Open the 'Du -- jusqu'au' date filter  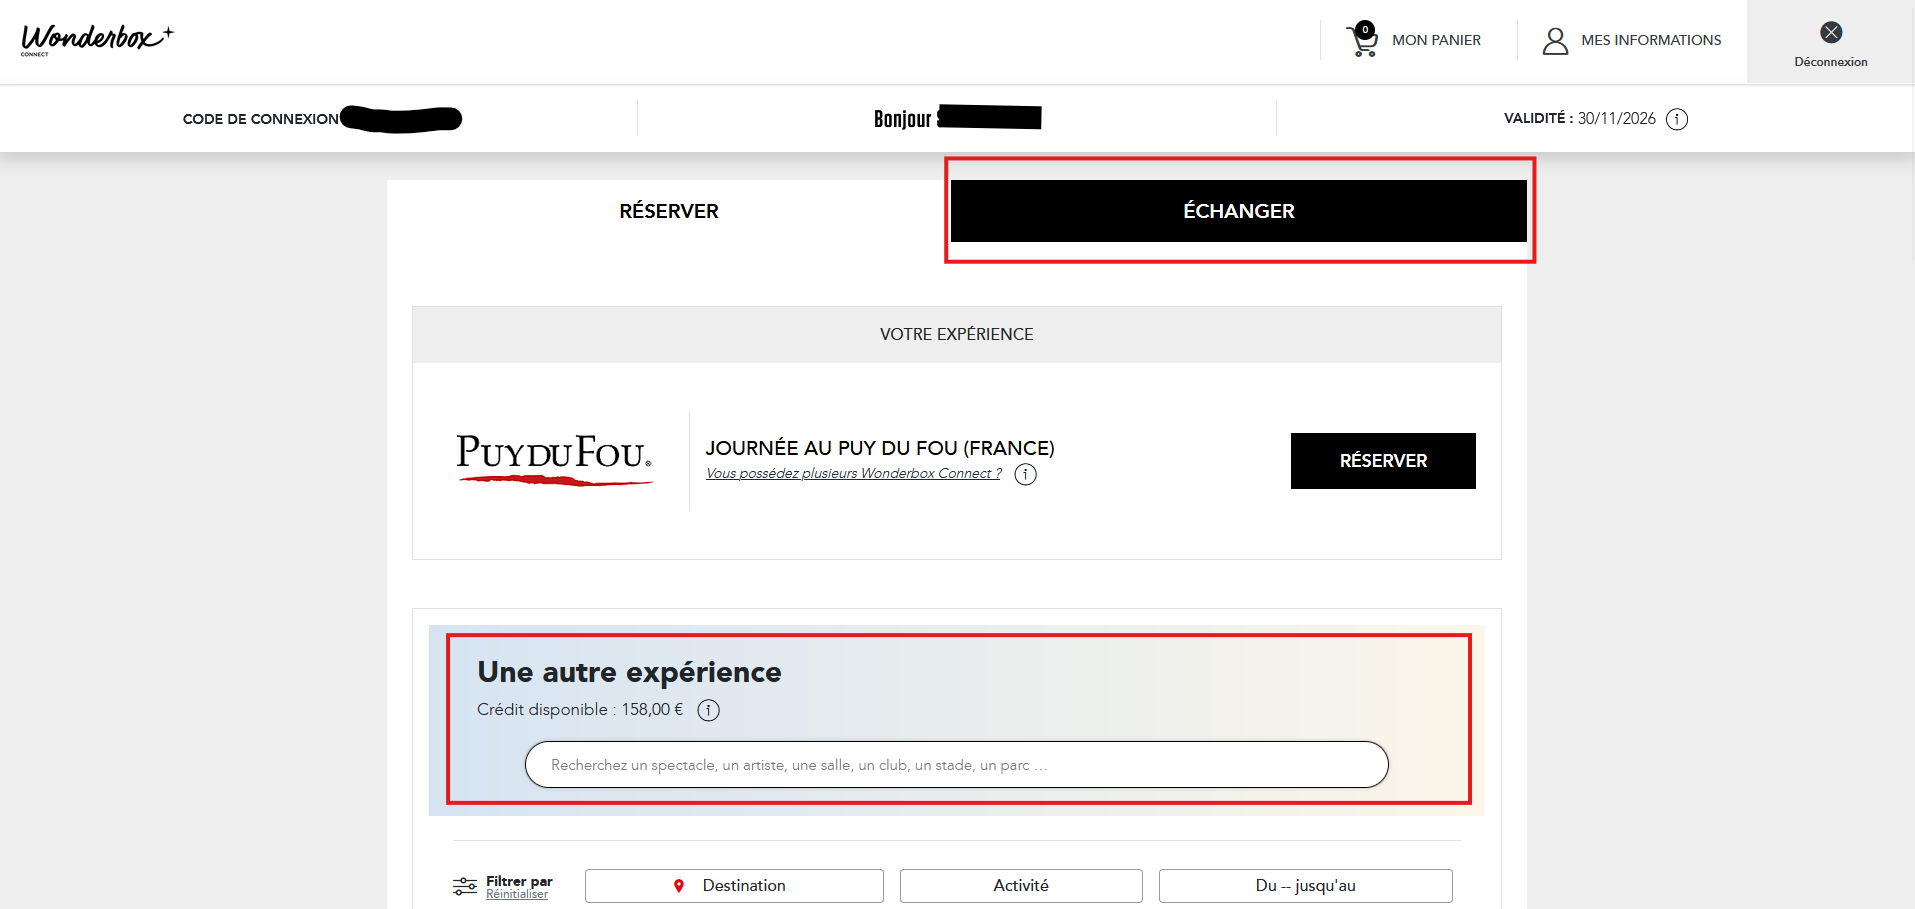pos(1306,886)
